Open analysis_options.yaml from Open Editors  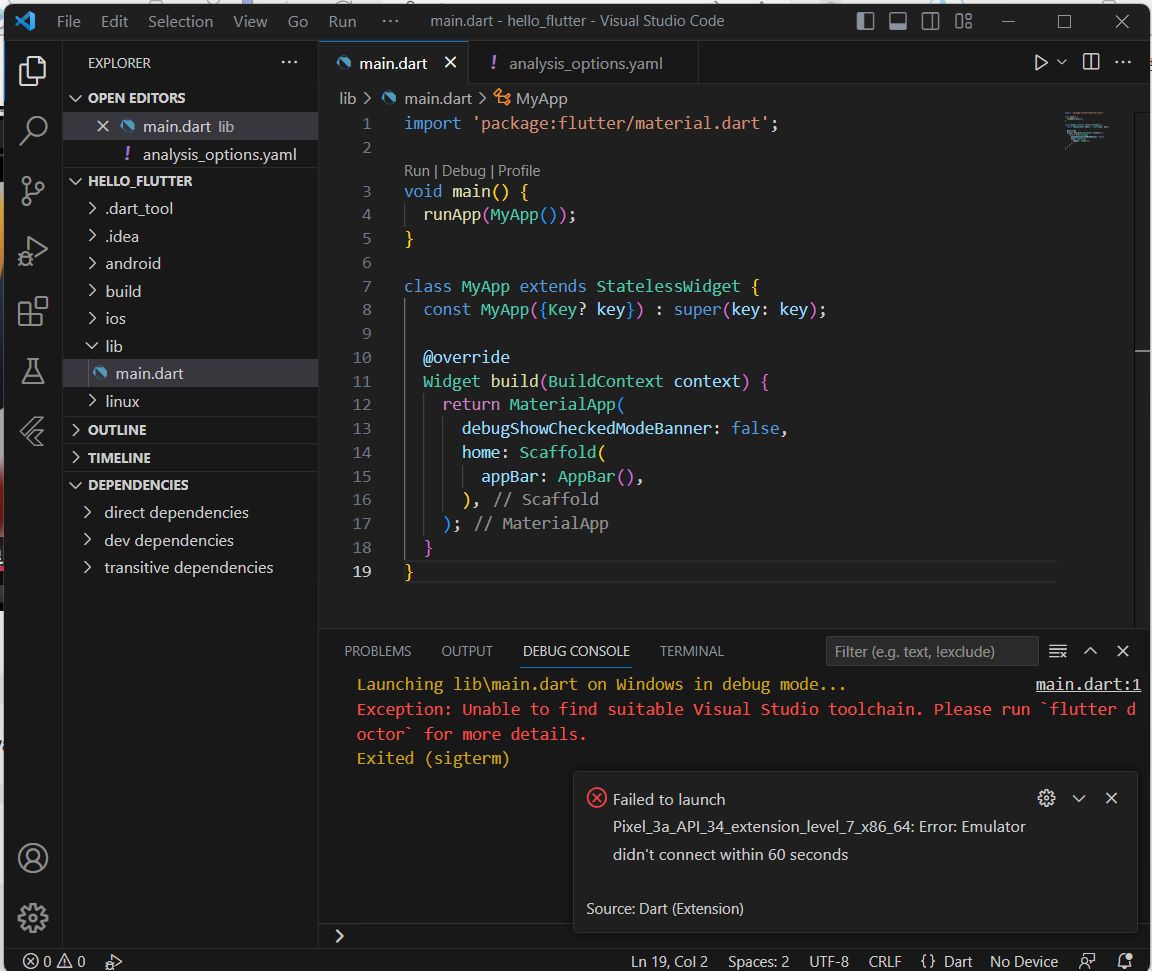pos(190,154)
